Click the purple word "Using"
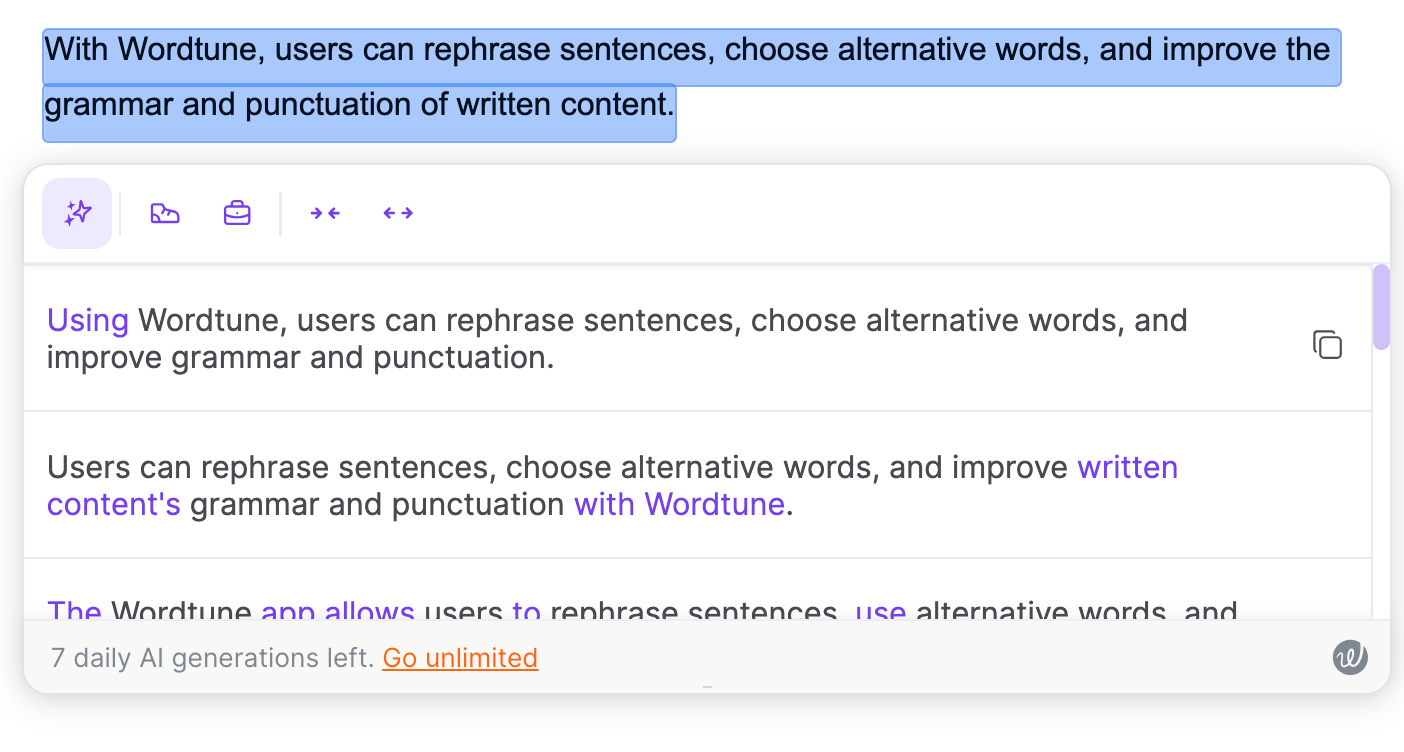This screenshot has height=752, width=1404. click(87, 319)
